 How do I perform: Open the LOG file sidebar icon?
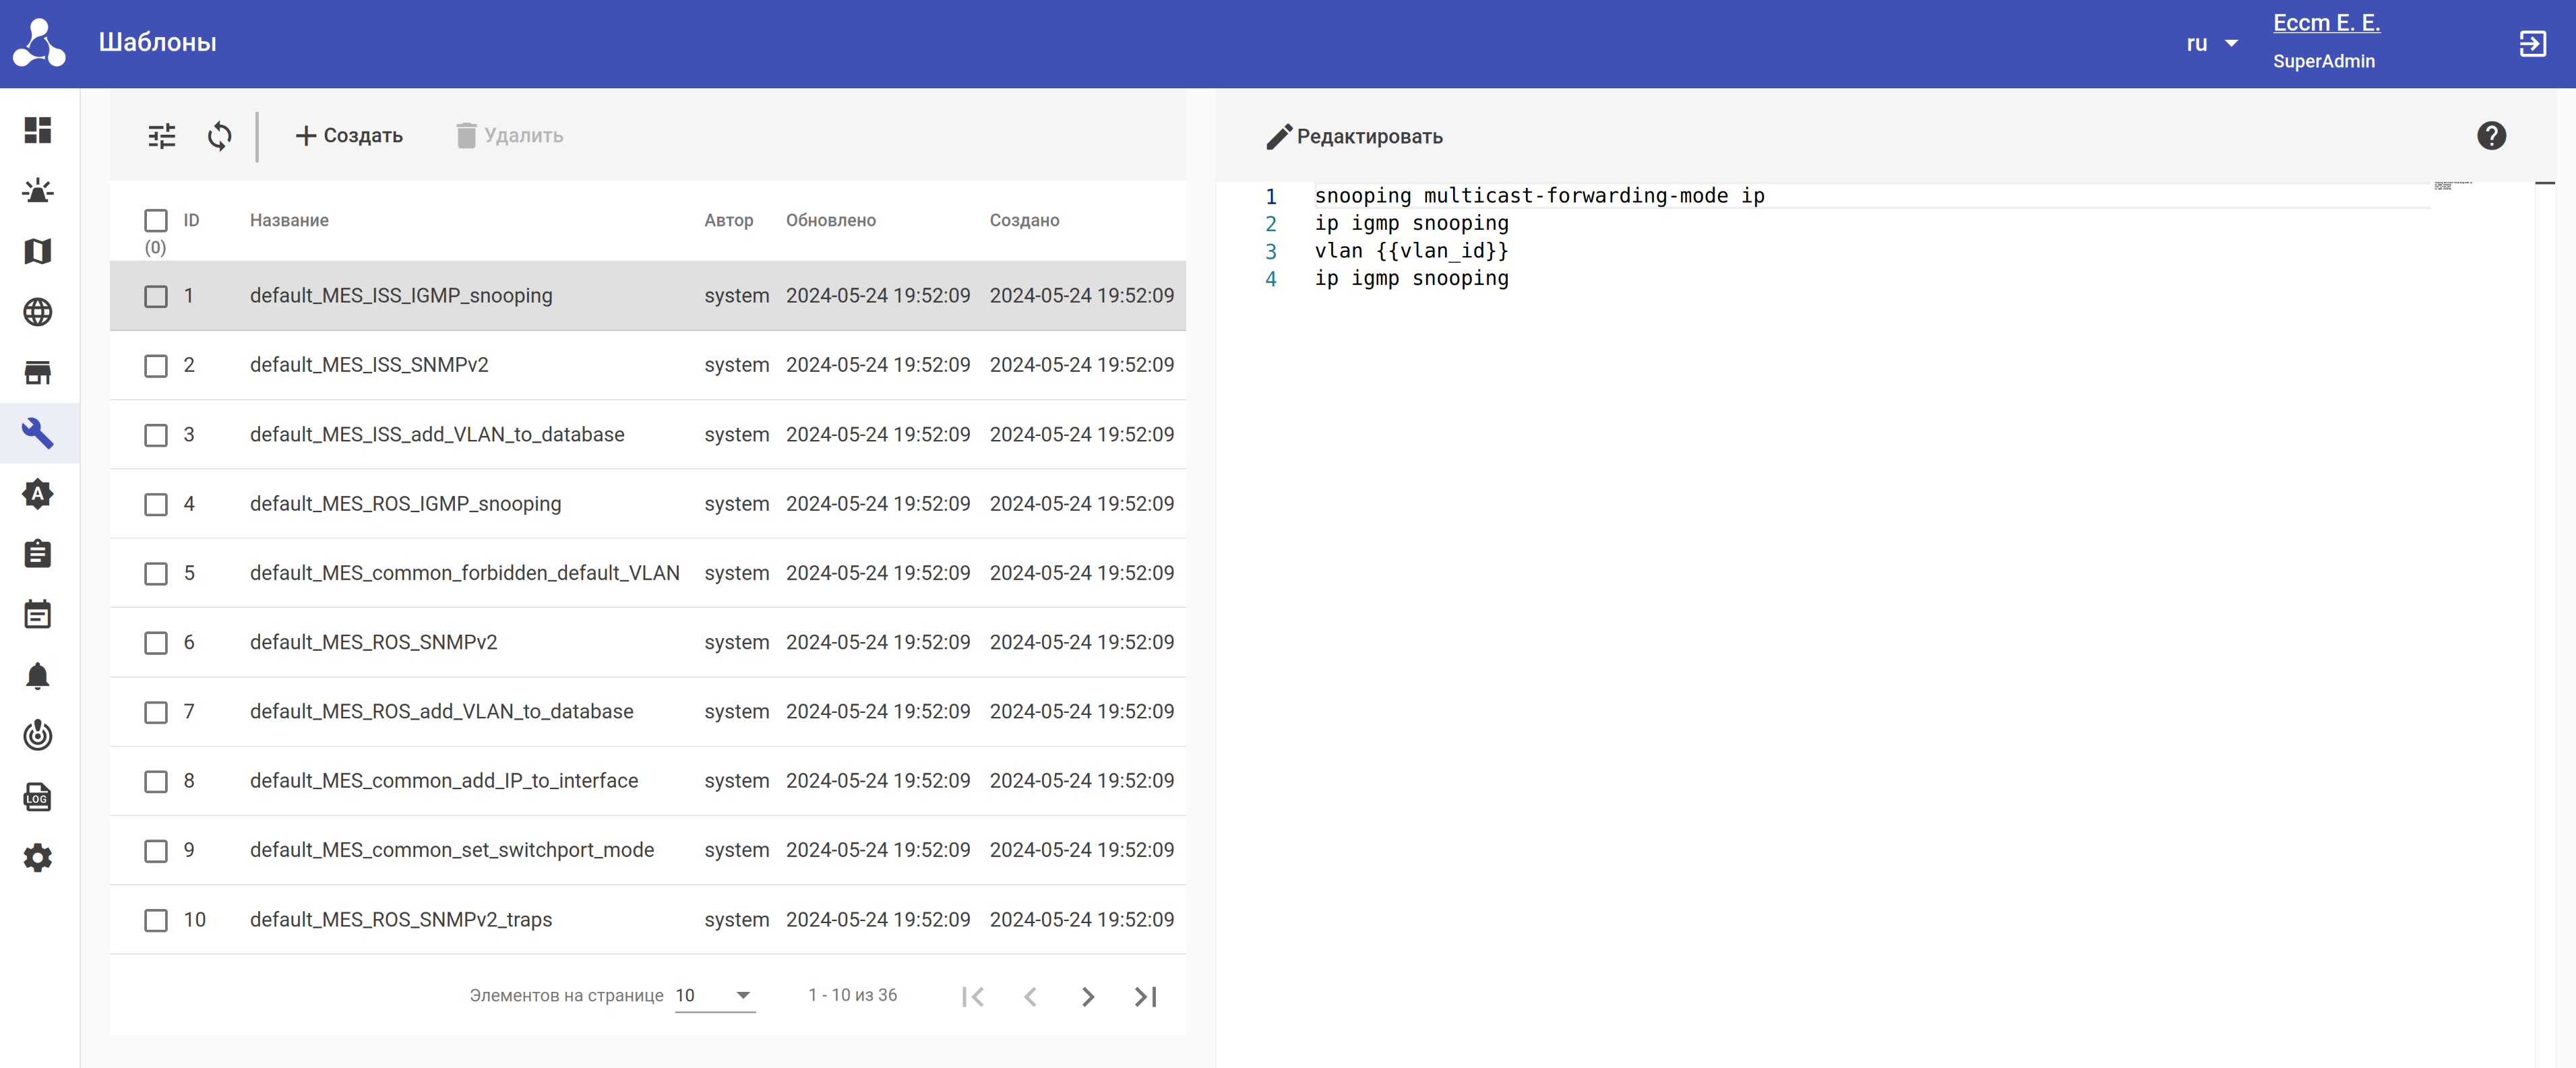tap(38, 797)
